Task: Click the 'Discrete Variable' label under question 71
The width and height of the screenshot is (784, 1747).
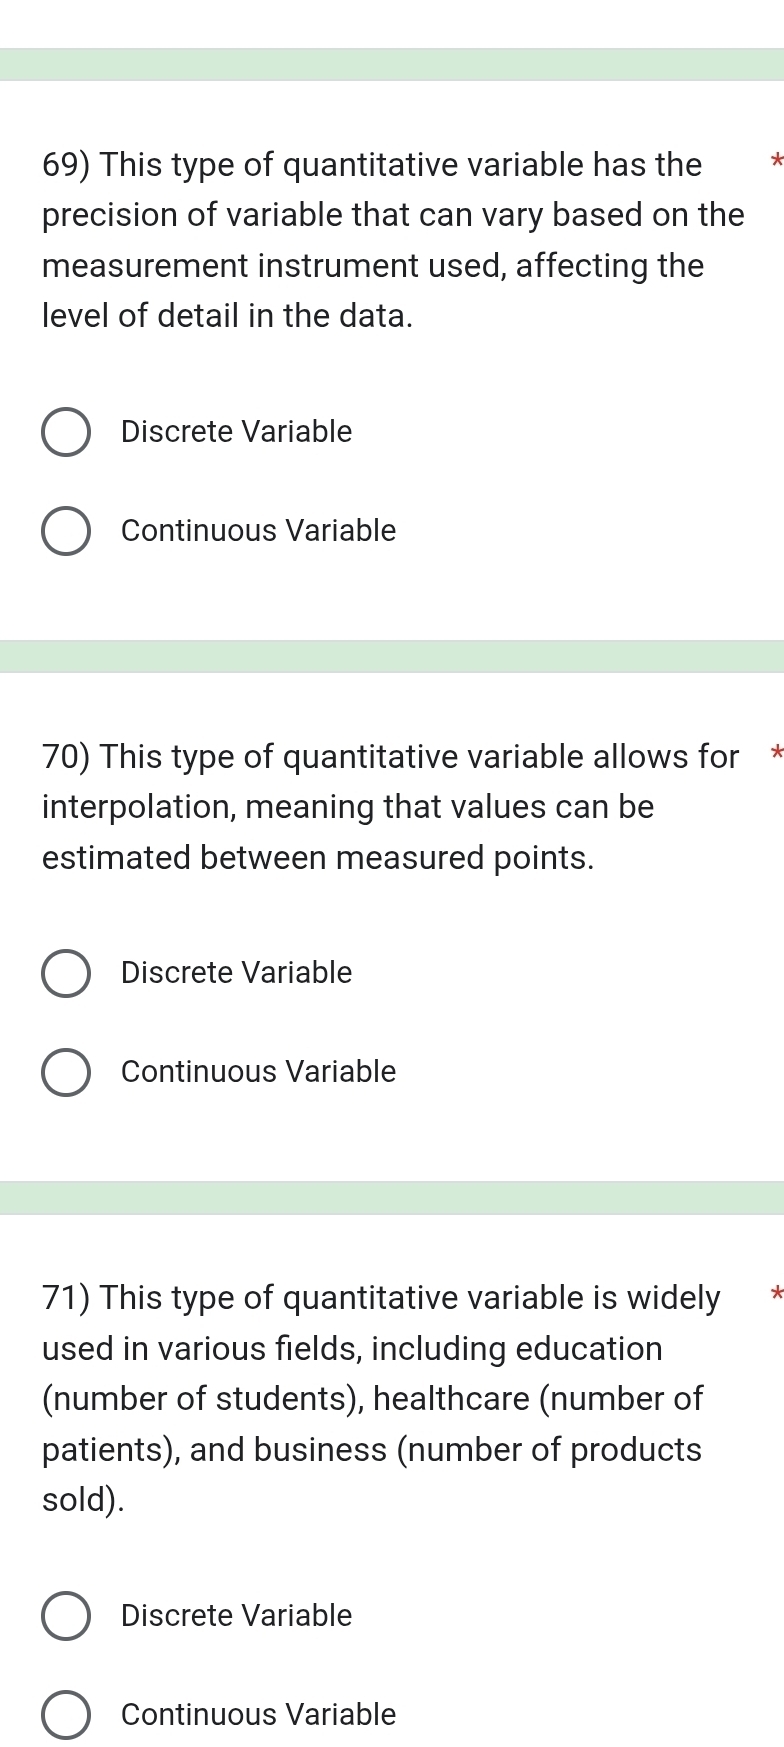Action: point(235,1616)
